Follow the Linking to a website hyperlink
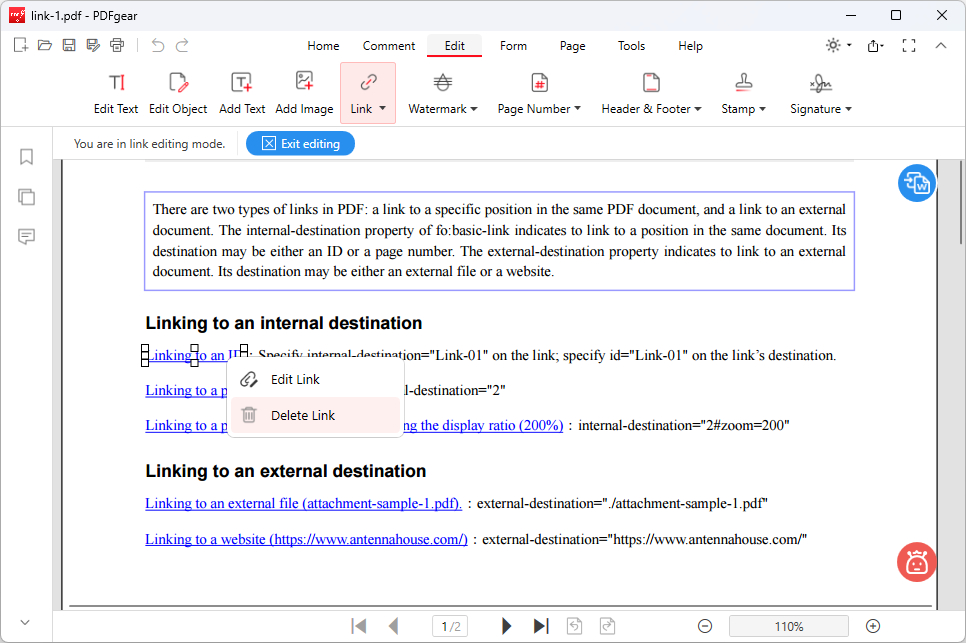This screenshot has height=643, width=966. pos(305,539)
